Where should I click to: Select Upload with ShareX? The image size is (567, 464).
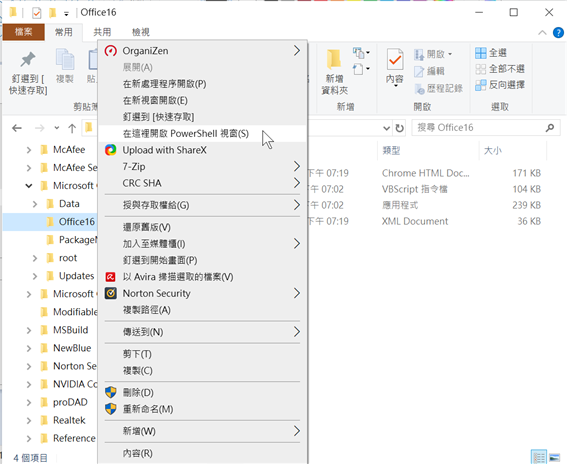pyautogui.click(x=202, y=150)
